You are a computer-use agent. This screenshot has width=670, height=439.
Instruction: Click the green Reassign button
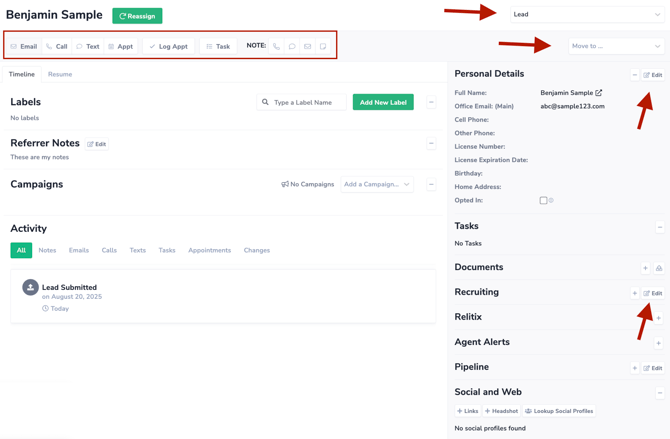coord(137,16)
